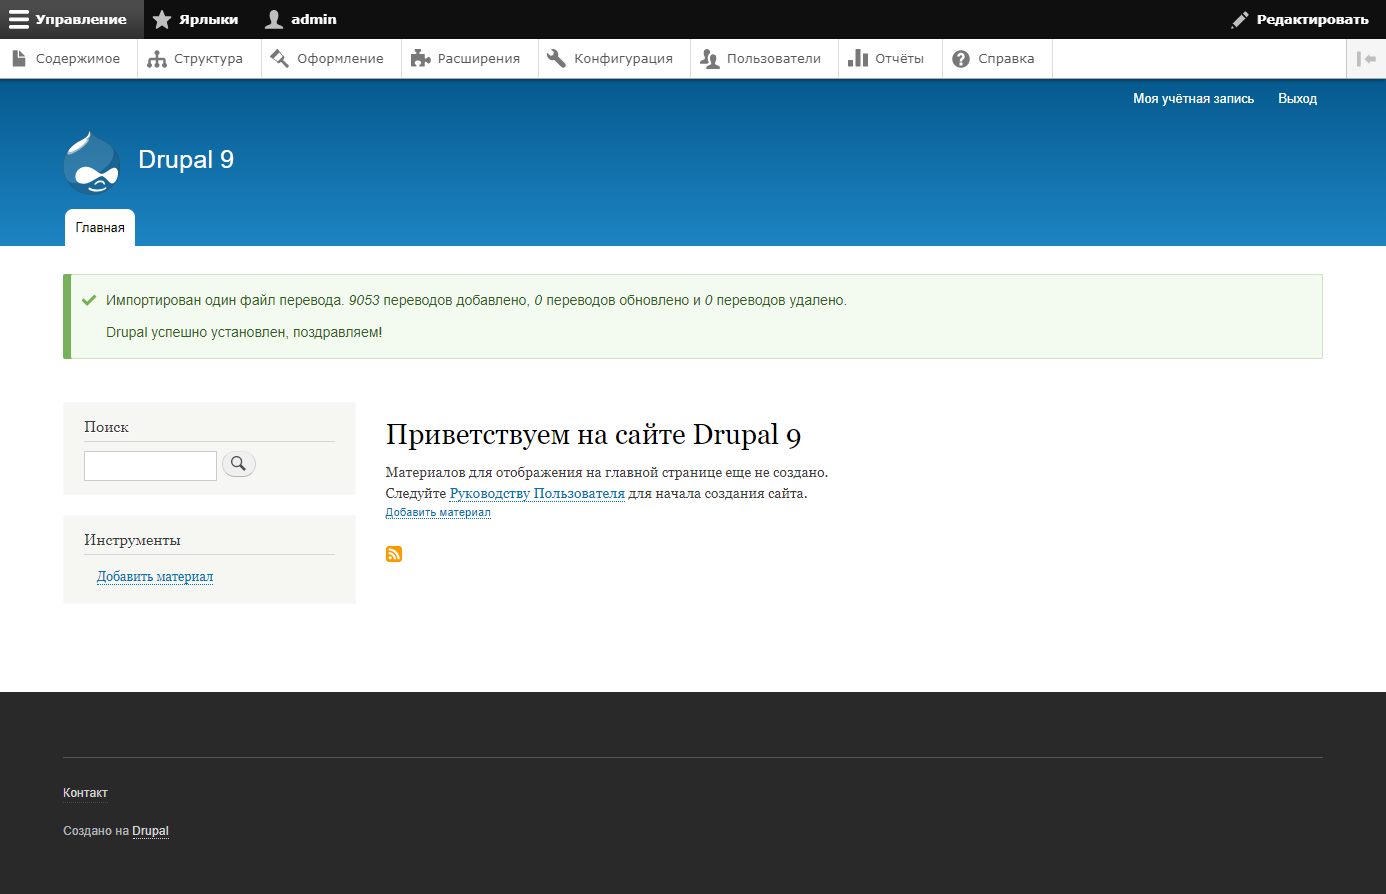The width and height of the screenshot is (1386, 894).
Task: Click the green checkmark status icon
Action: pos(89,300)
